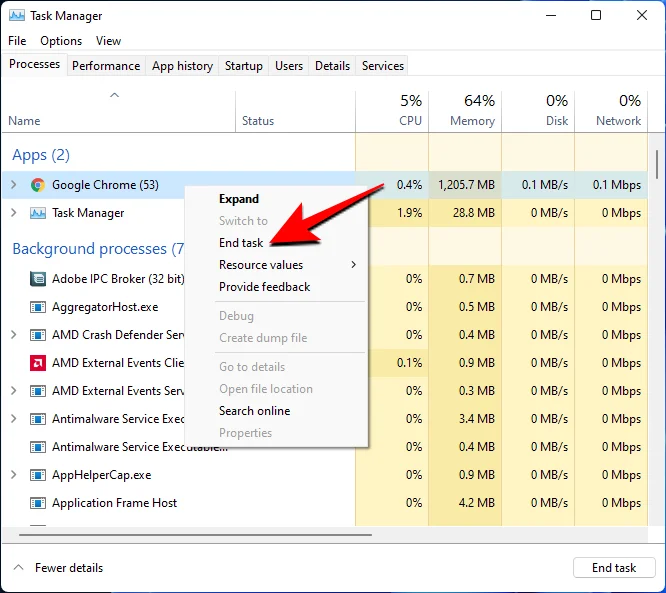Click the vertical scrollbar thumb
This screenshot has width=666, height=593.
click(657, 164)
